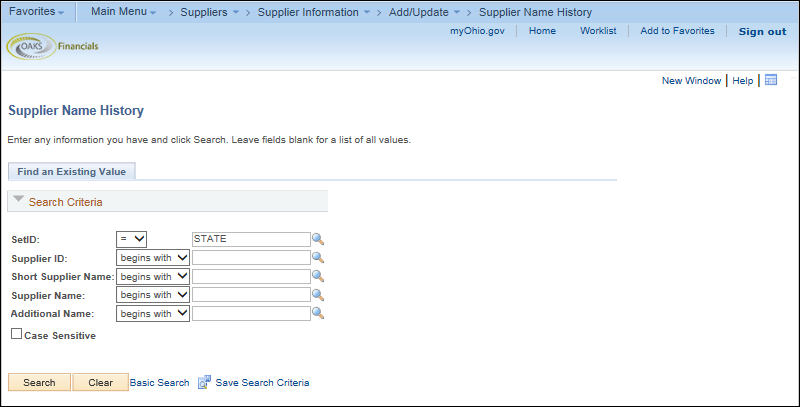
Task: Open the SetID operator dropdown
Action: tap(132, 239)
